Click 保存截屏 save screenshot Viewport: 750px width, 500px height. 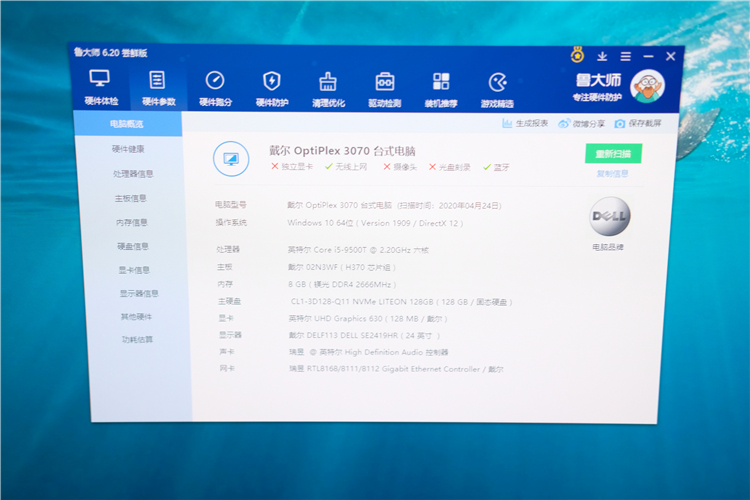[x=638, y=123]
